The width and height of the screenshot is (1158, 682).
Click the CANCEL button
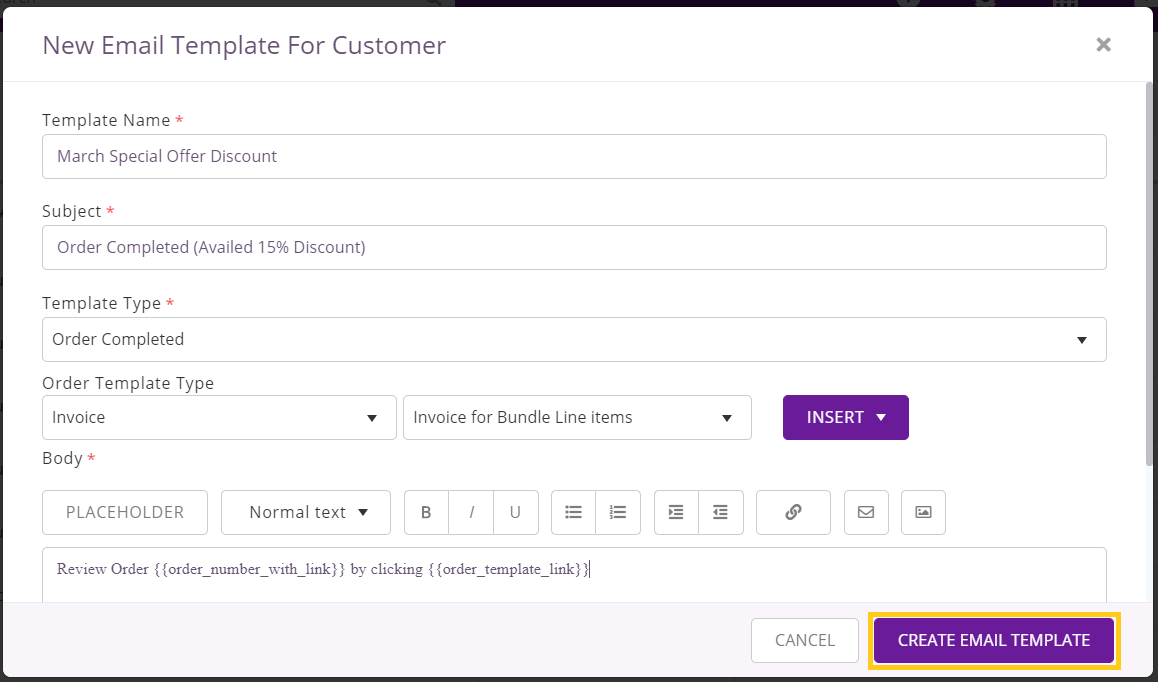coord(804,640)
